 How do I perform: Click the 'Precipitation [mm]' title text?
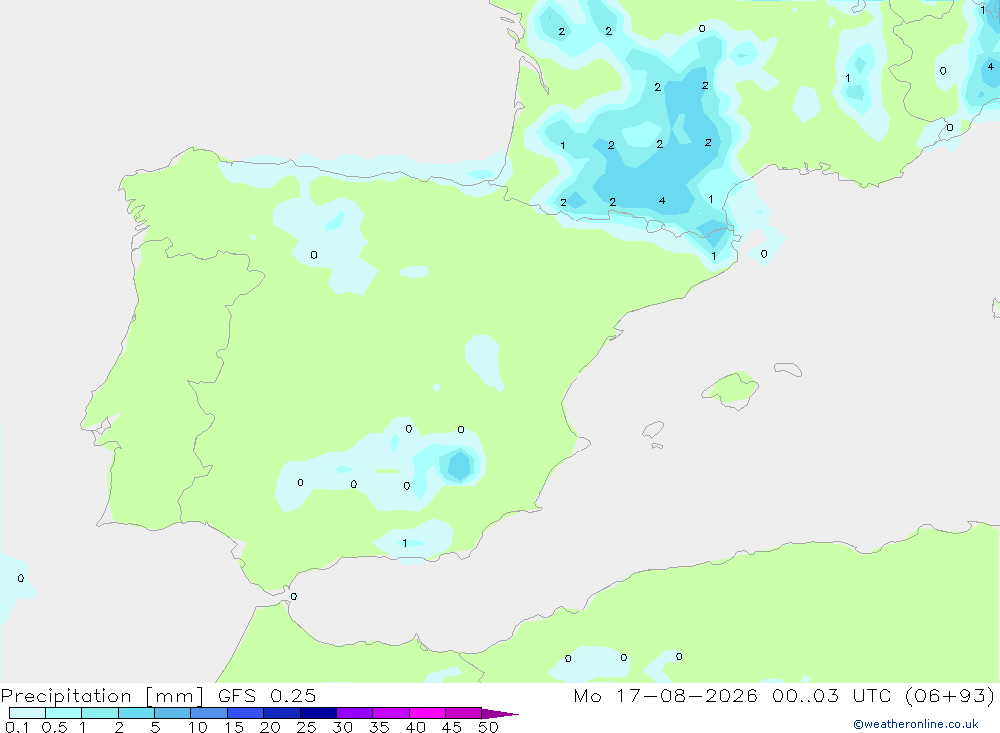[x=103, y=696]
